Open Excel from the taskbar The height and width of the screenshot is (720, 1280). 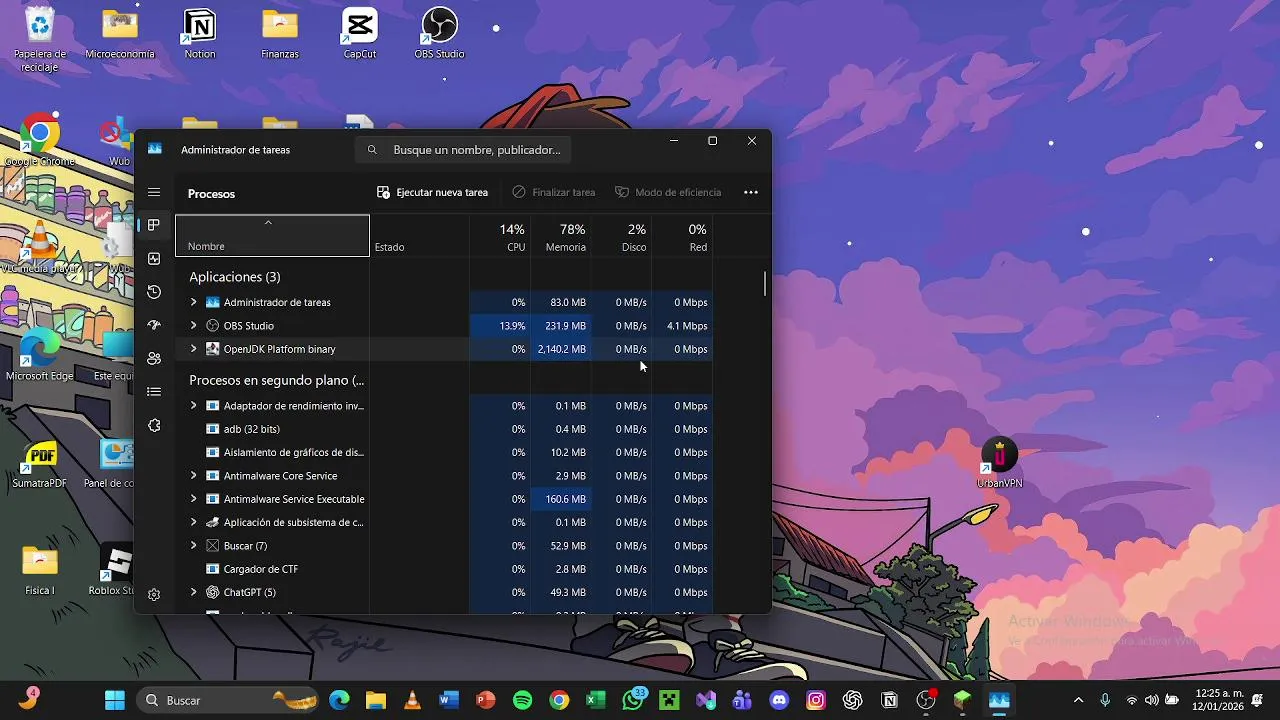coord(596,700)
